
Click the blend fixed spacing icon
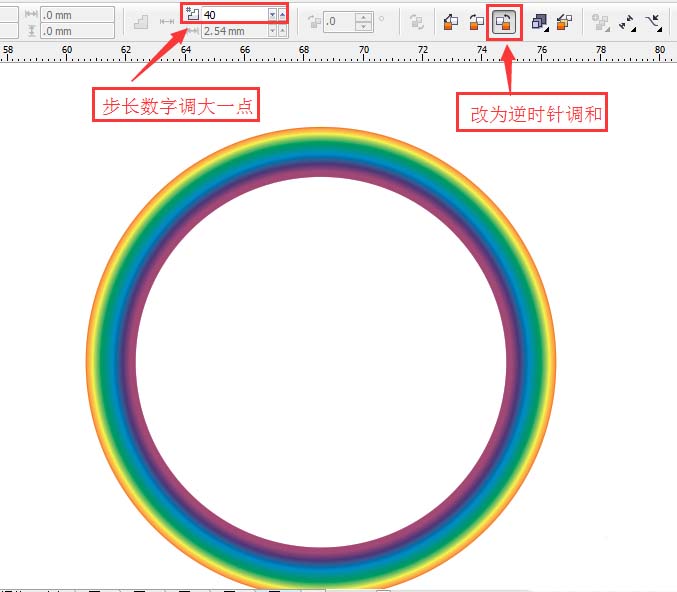pos(167,22)
